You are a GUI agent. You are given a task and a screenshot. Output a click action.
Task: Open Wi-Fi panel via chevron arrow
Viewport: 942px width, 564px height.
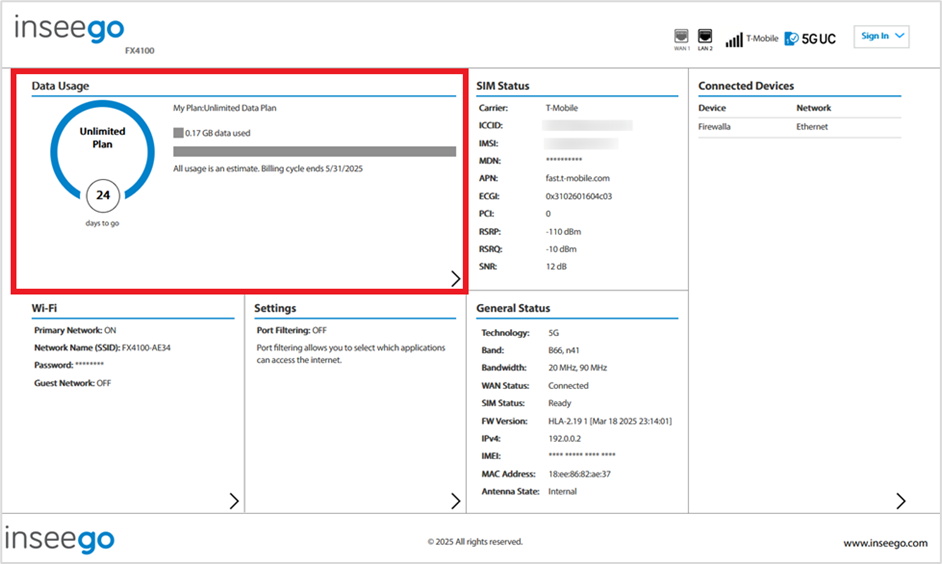(x=234, y=501)
